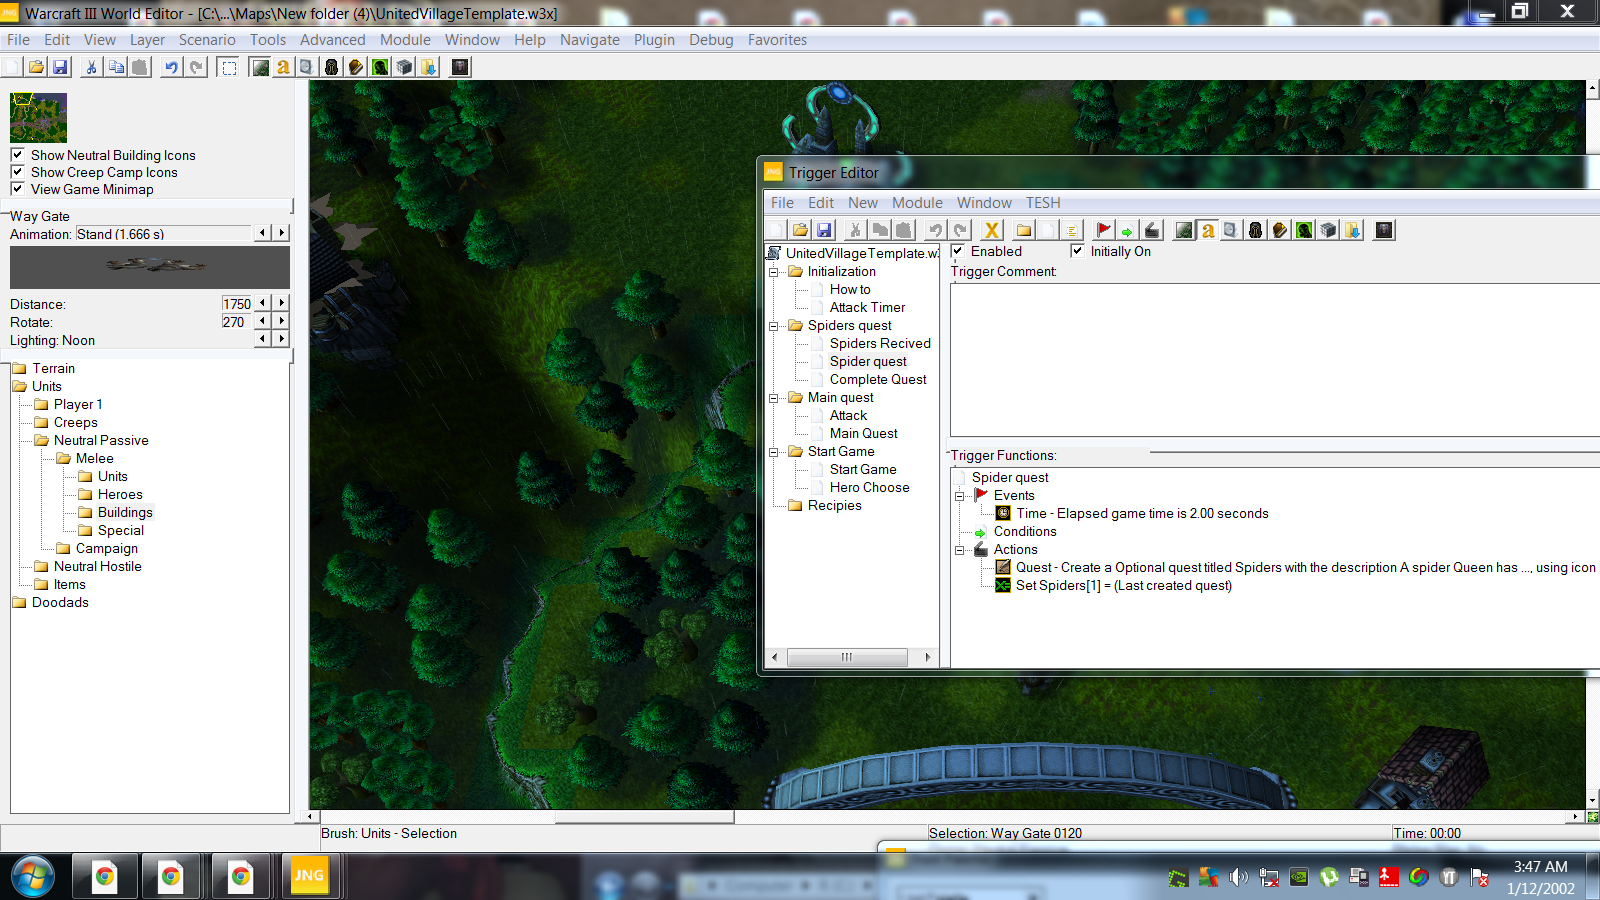Advance Lighting with its right arrow

point(282,339)
